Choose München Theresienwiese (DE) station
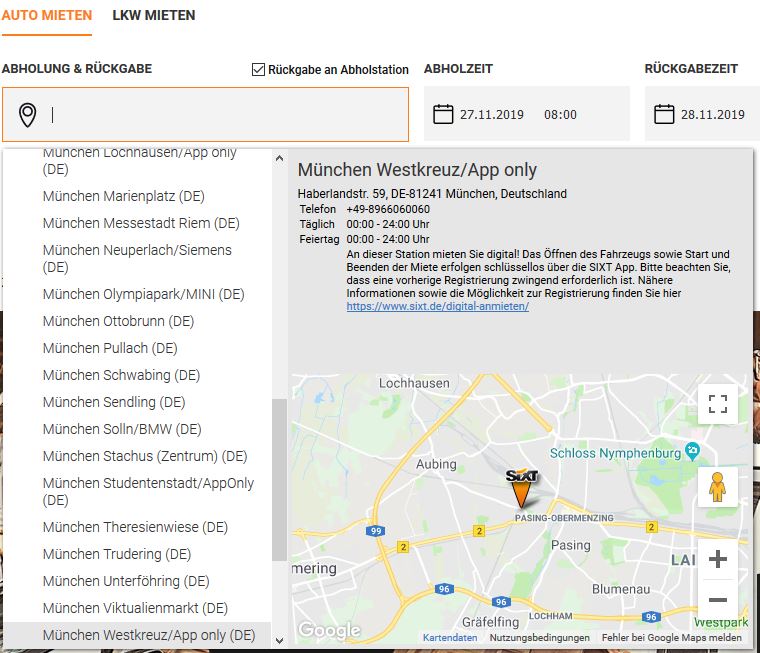The image size is (760, 653). [137, 527]
